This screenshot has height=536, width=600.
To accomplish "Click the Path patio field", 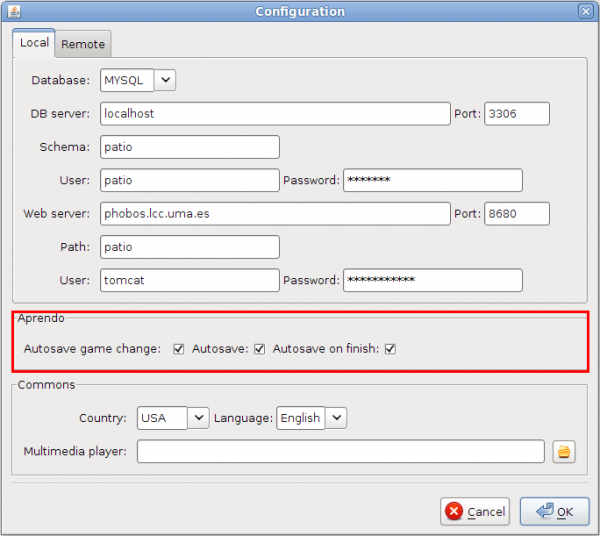I will point(190,247).
